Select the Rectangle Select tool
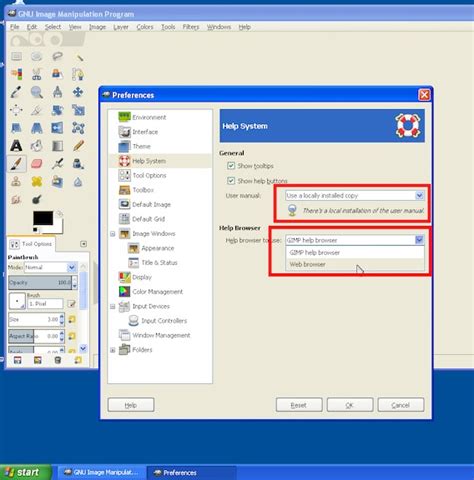The width and height of the screenshot is (474, 480). tap(16, 56)
